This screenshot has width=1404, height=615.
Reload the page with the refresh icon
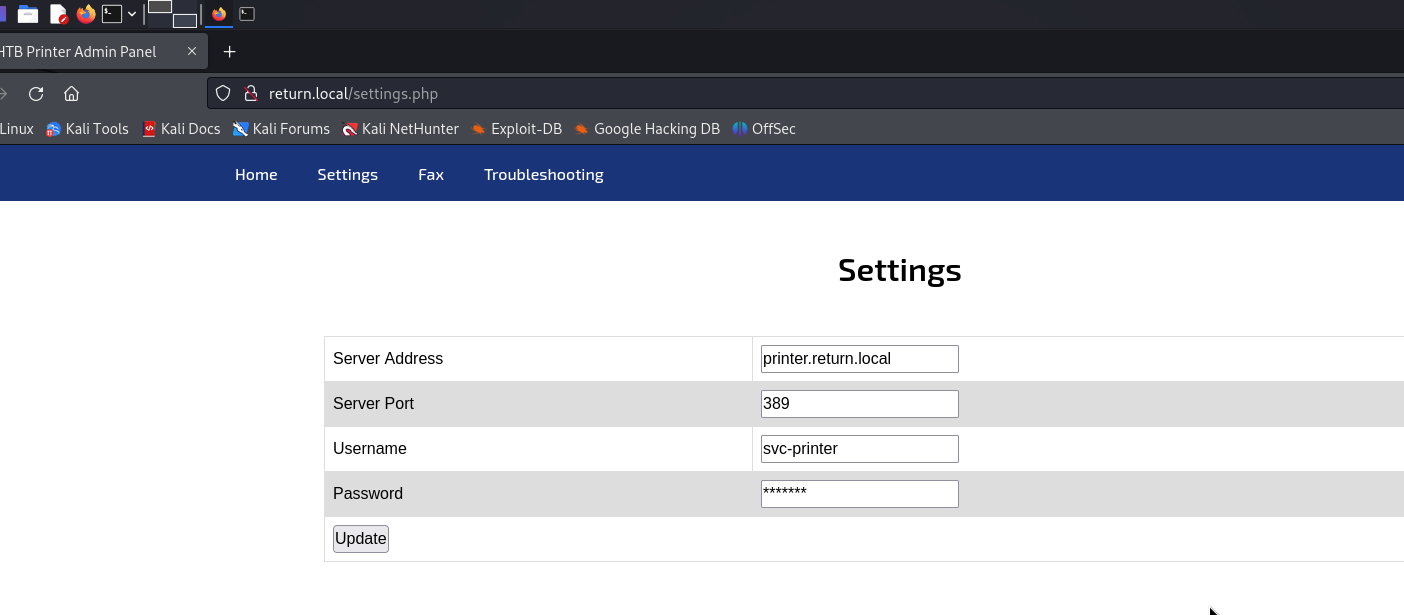click(36, 94)
